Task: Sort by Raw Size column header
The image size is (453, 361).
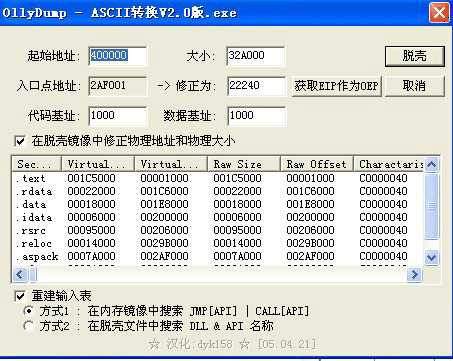Action: (x=244, y=164)
